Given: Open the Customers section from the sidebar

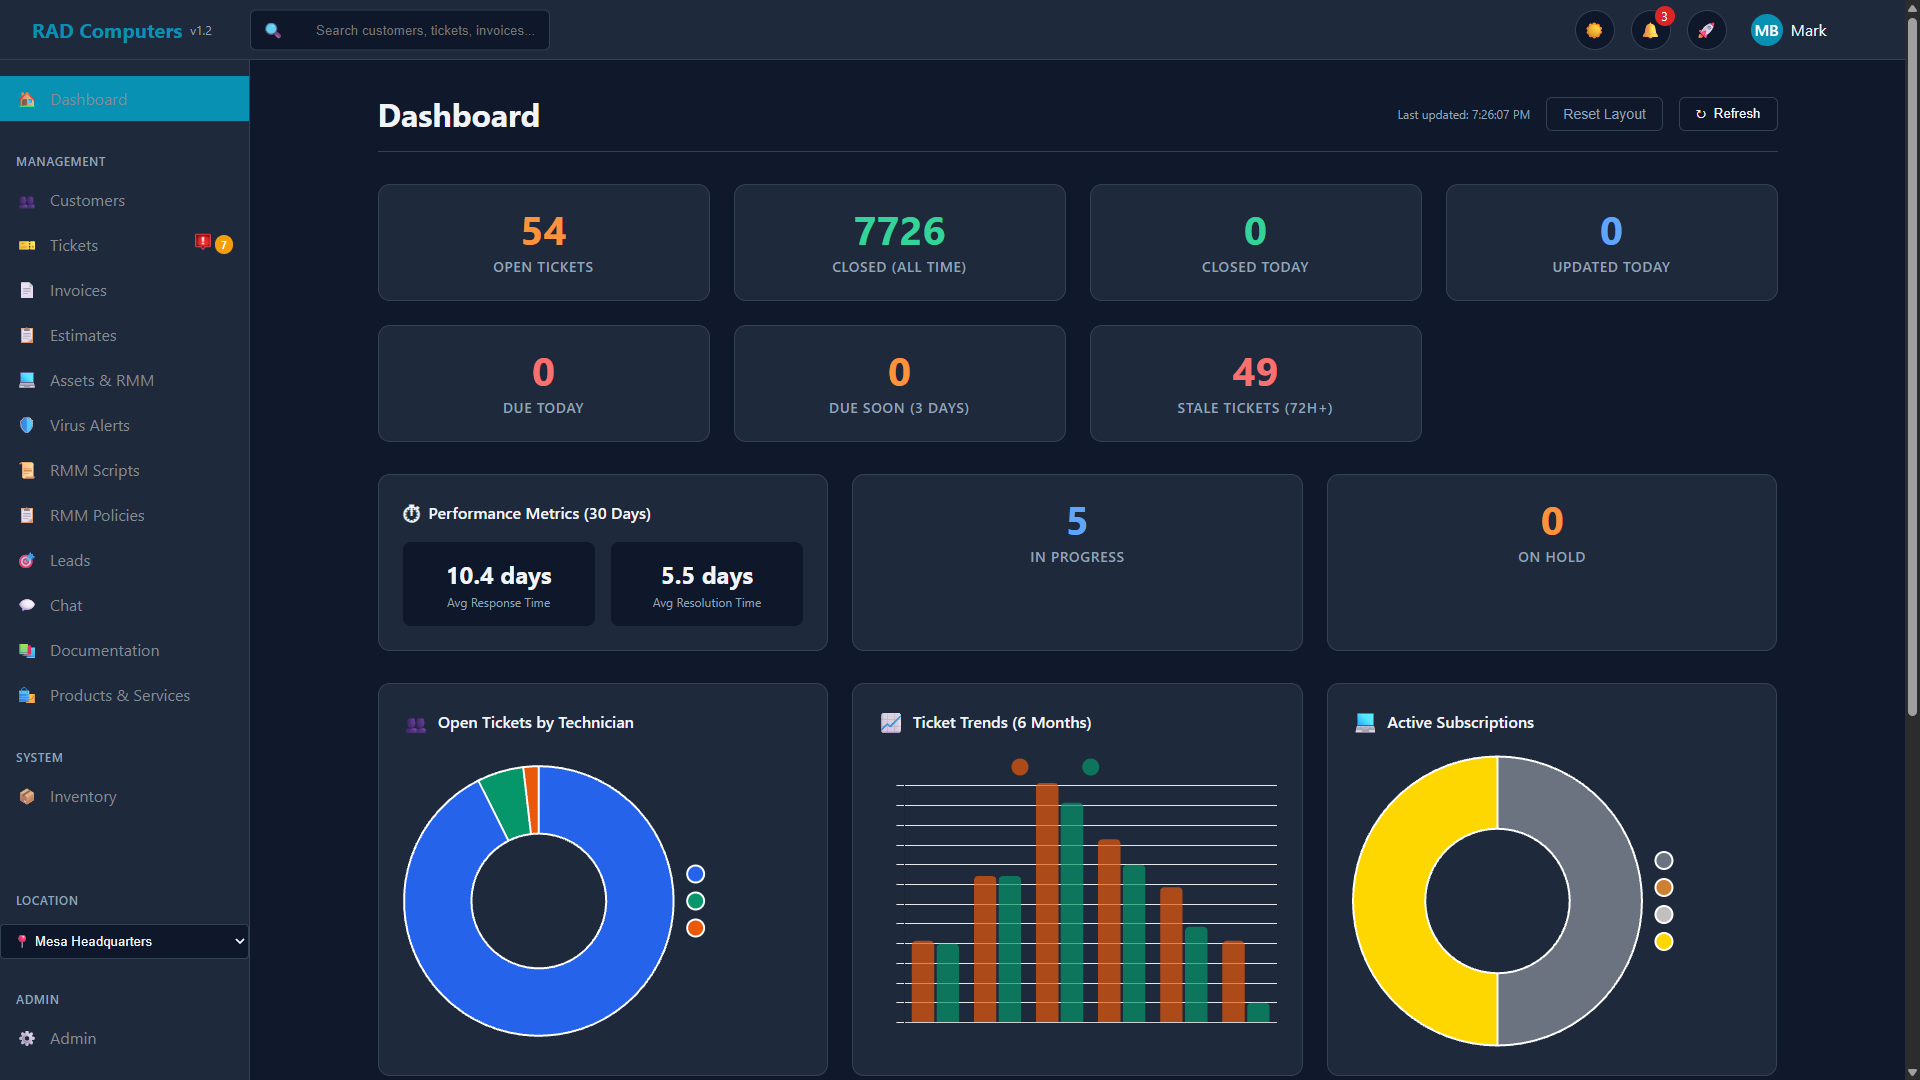Looking at the screenshot, I should pyautogui.click(x=86, y=200).
